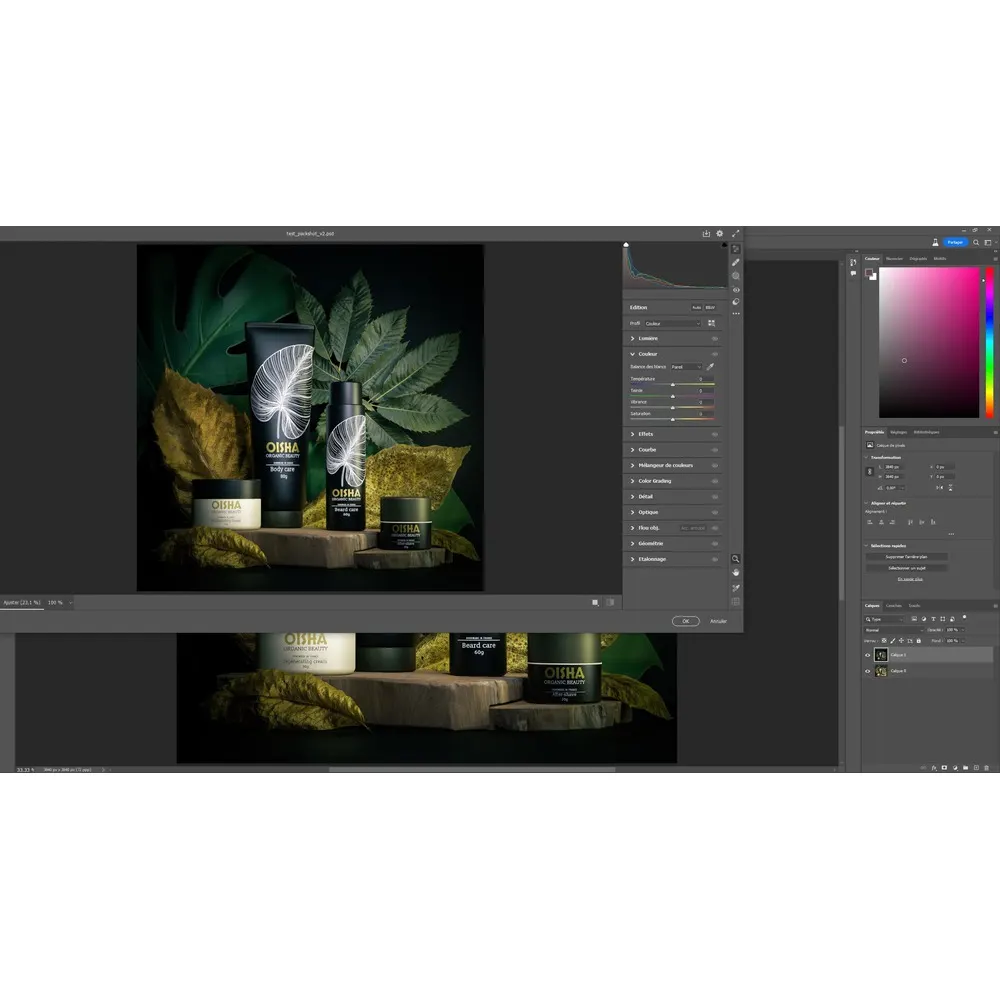Click the rainbow hue strip in Couleur panel
This screenshot has height=1000, width=1000.
pos(989,343)
